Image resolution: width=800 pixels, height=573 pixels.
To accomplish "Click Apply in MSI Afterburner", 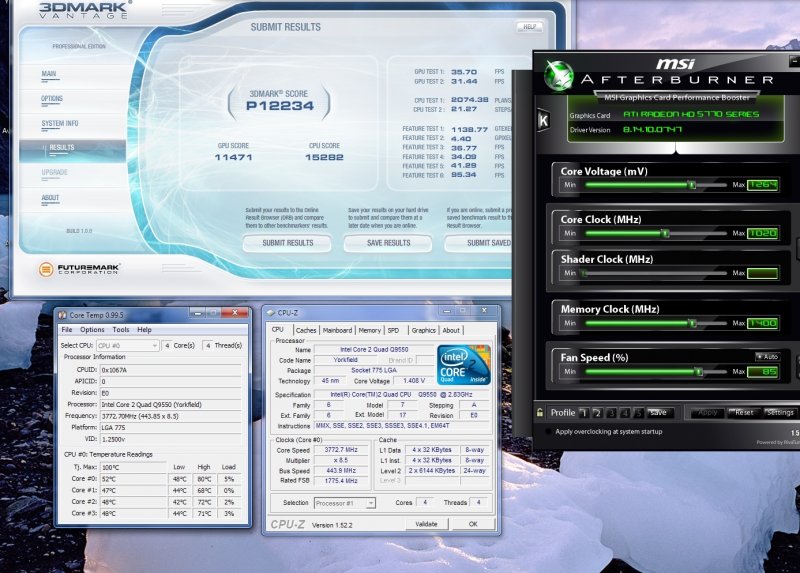I will (707, 412).
